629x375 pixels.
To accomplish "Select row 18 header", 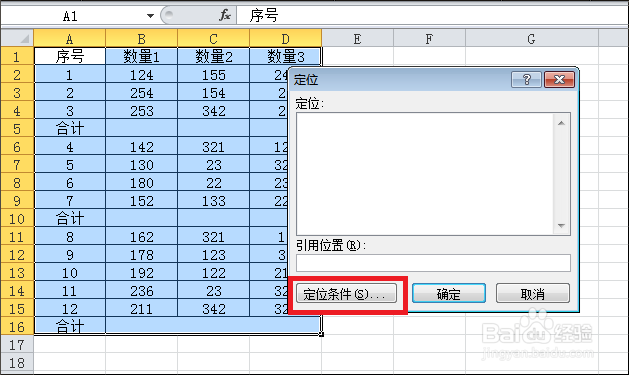I will (x=17, y=363).
